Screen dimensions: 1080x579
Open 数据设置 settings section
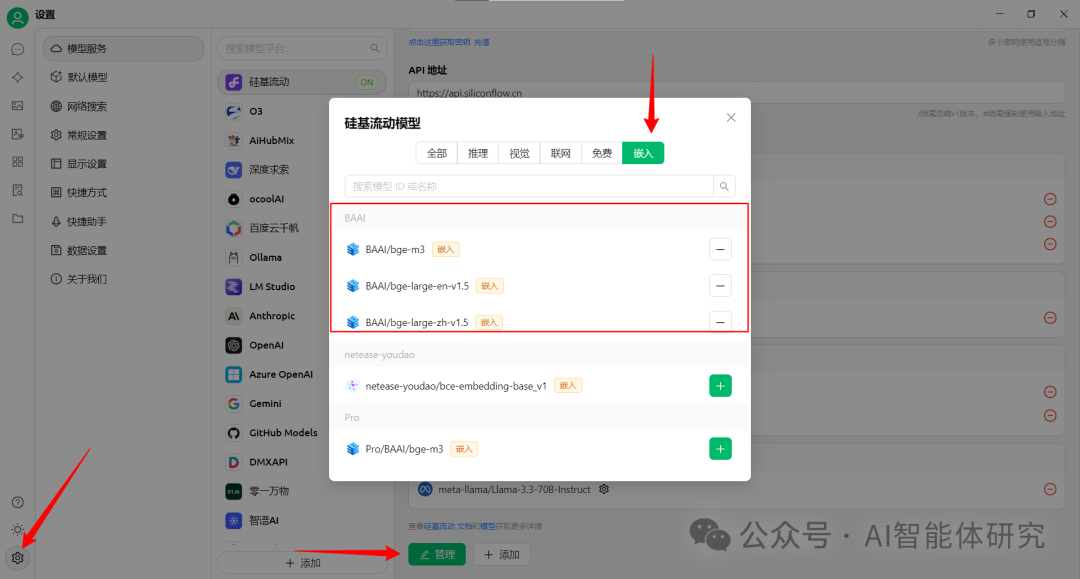coord(123,251)
